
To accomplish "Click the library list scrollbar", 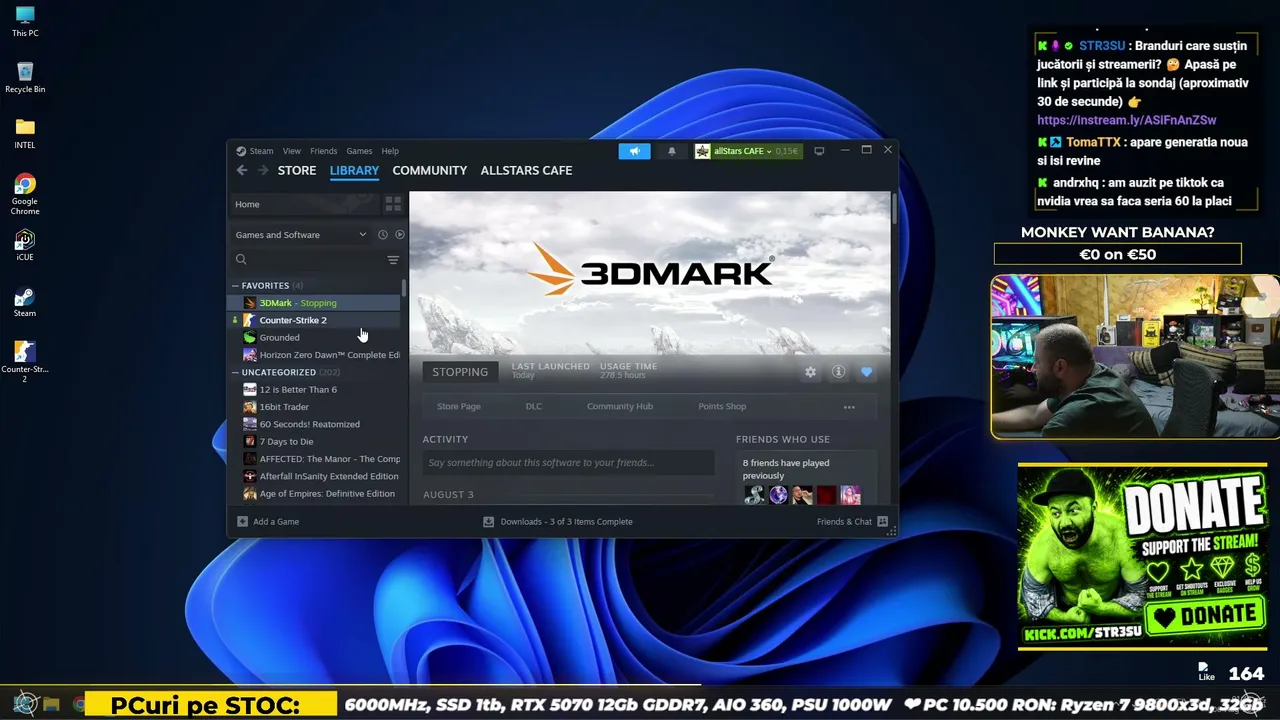I will (x=404, y=288).
